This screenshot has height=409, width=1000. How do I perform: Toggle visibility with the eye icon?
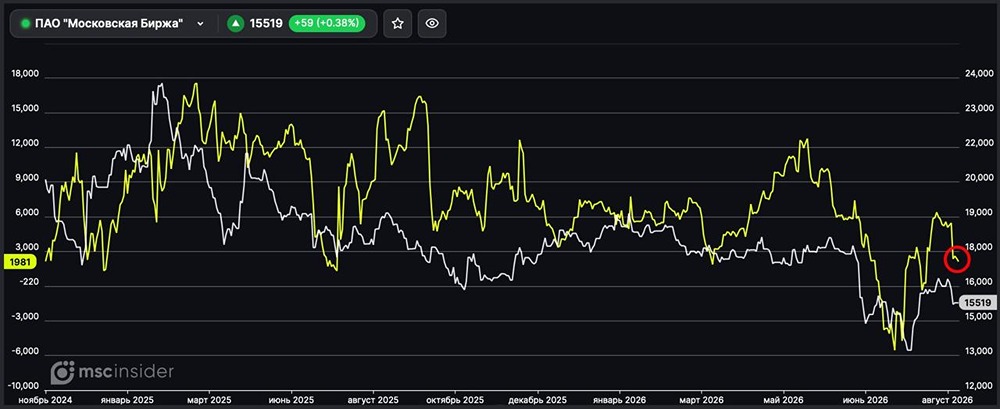point(432,24)
